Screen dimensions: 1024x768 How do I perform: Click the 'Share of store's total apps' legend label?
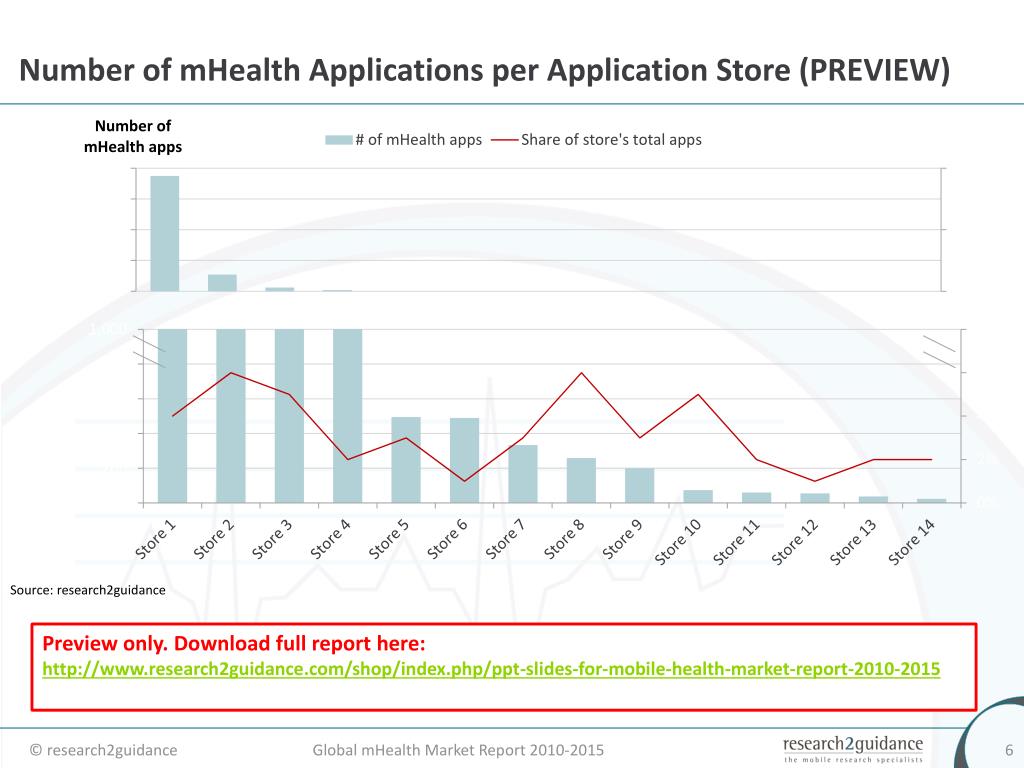tap(611, 140)
